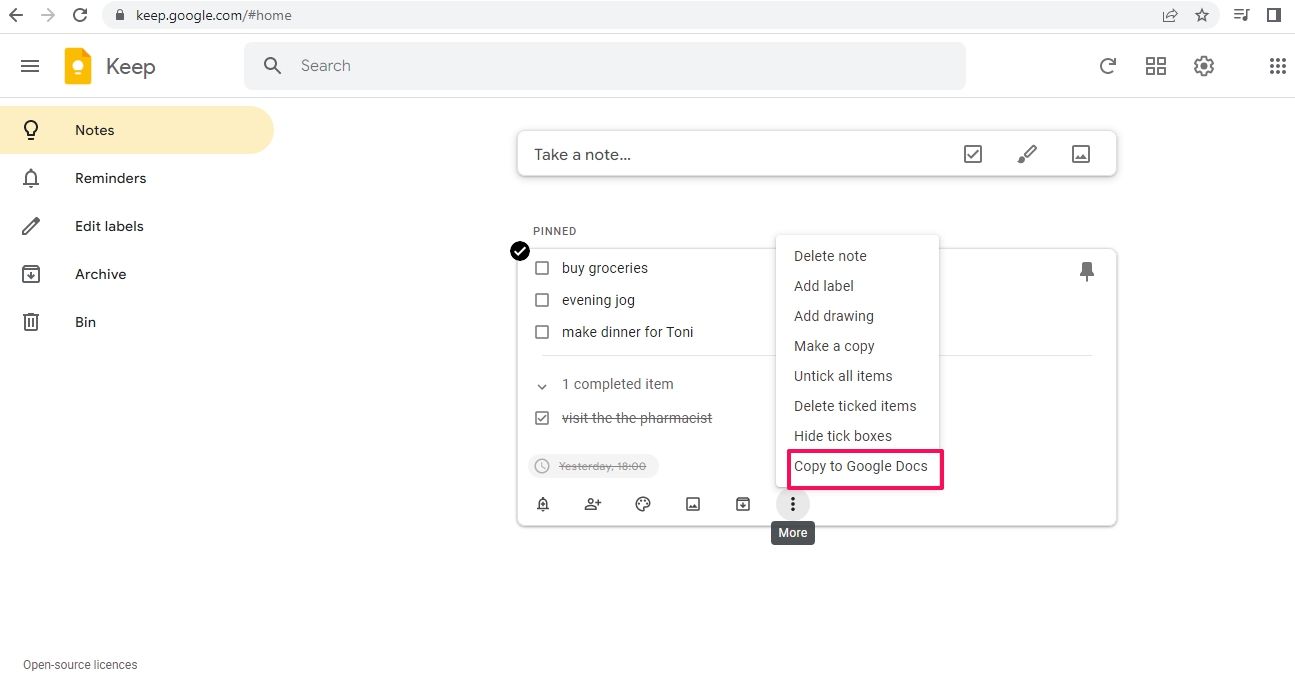The height and width of the screenshot is (679, 1295).
Task: Click the make dinner for Toni text
Action: pos(628,332)
